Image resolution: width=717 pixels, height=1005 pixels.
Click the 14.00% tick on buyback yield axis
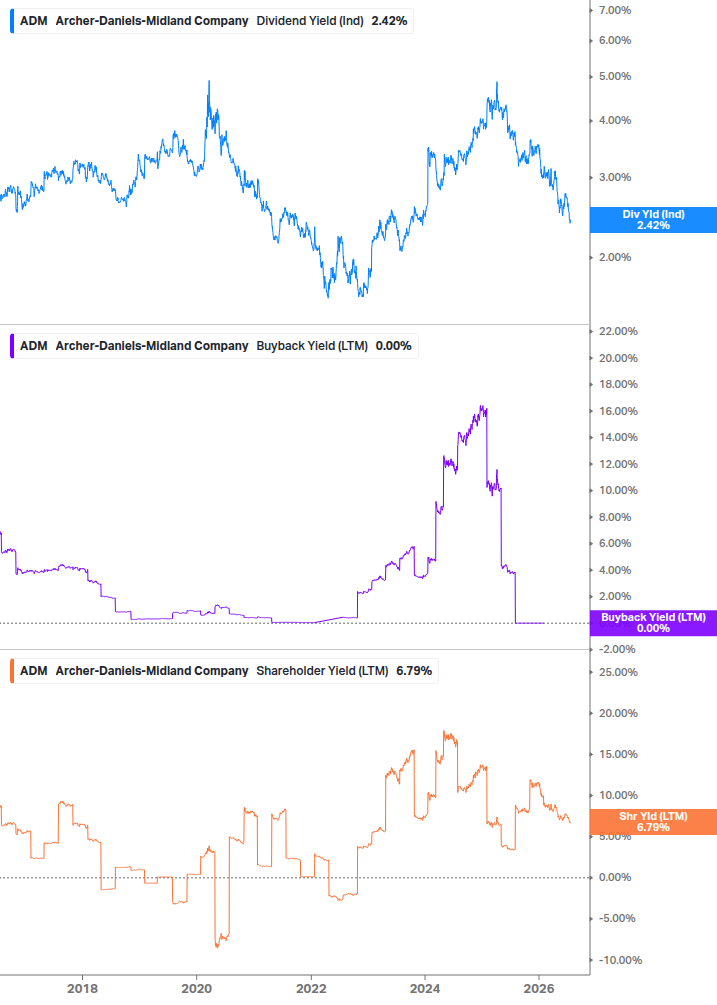click(618, 438)
